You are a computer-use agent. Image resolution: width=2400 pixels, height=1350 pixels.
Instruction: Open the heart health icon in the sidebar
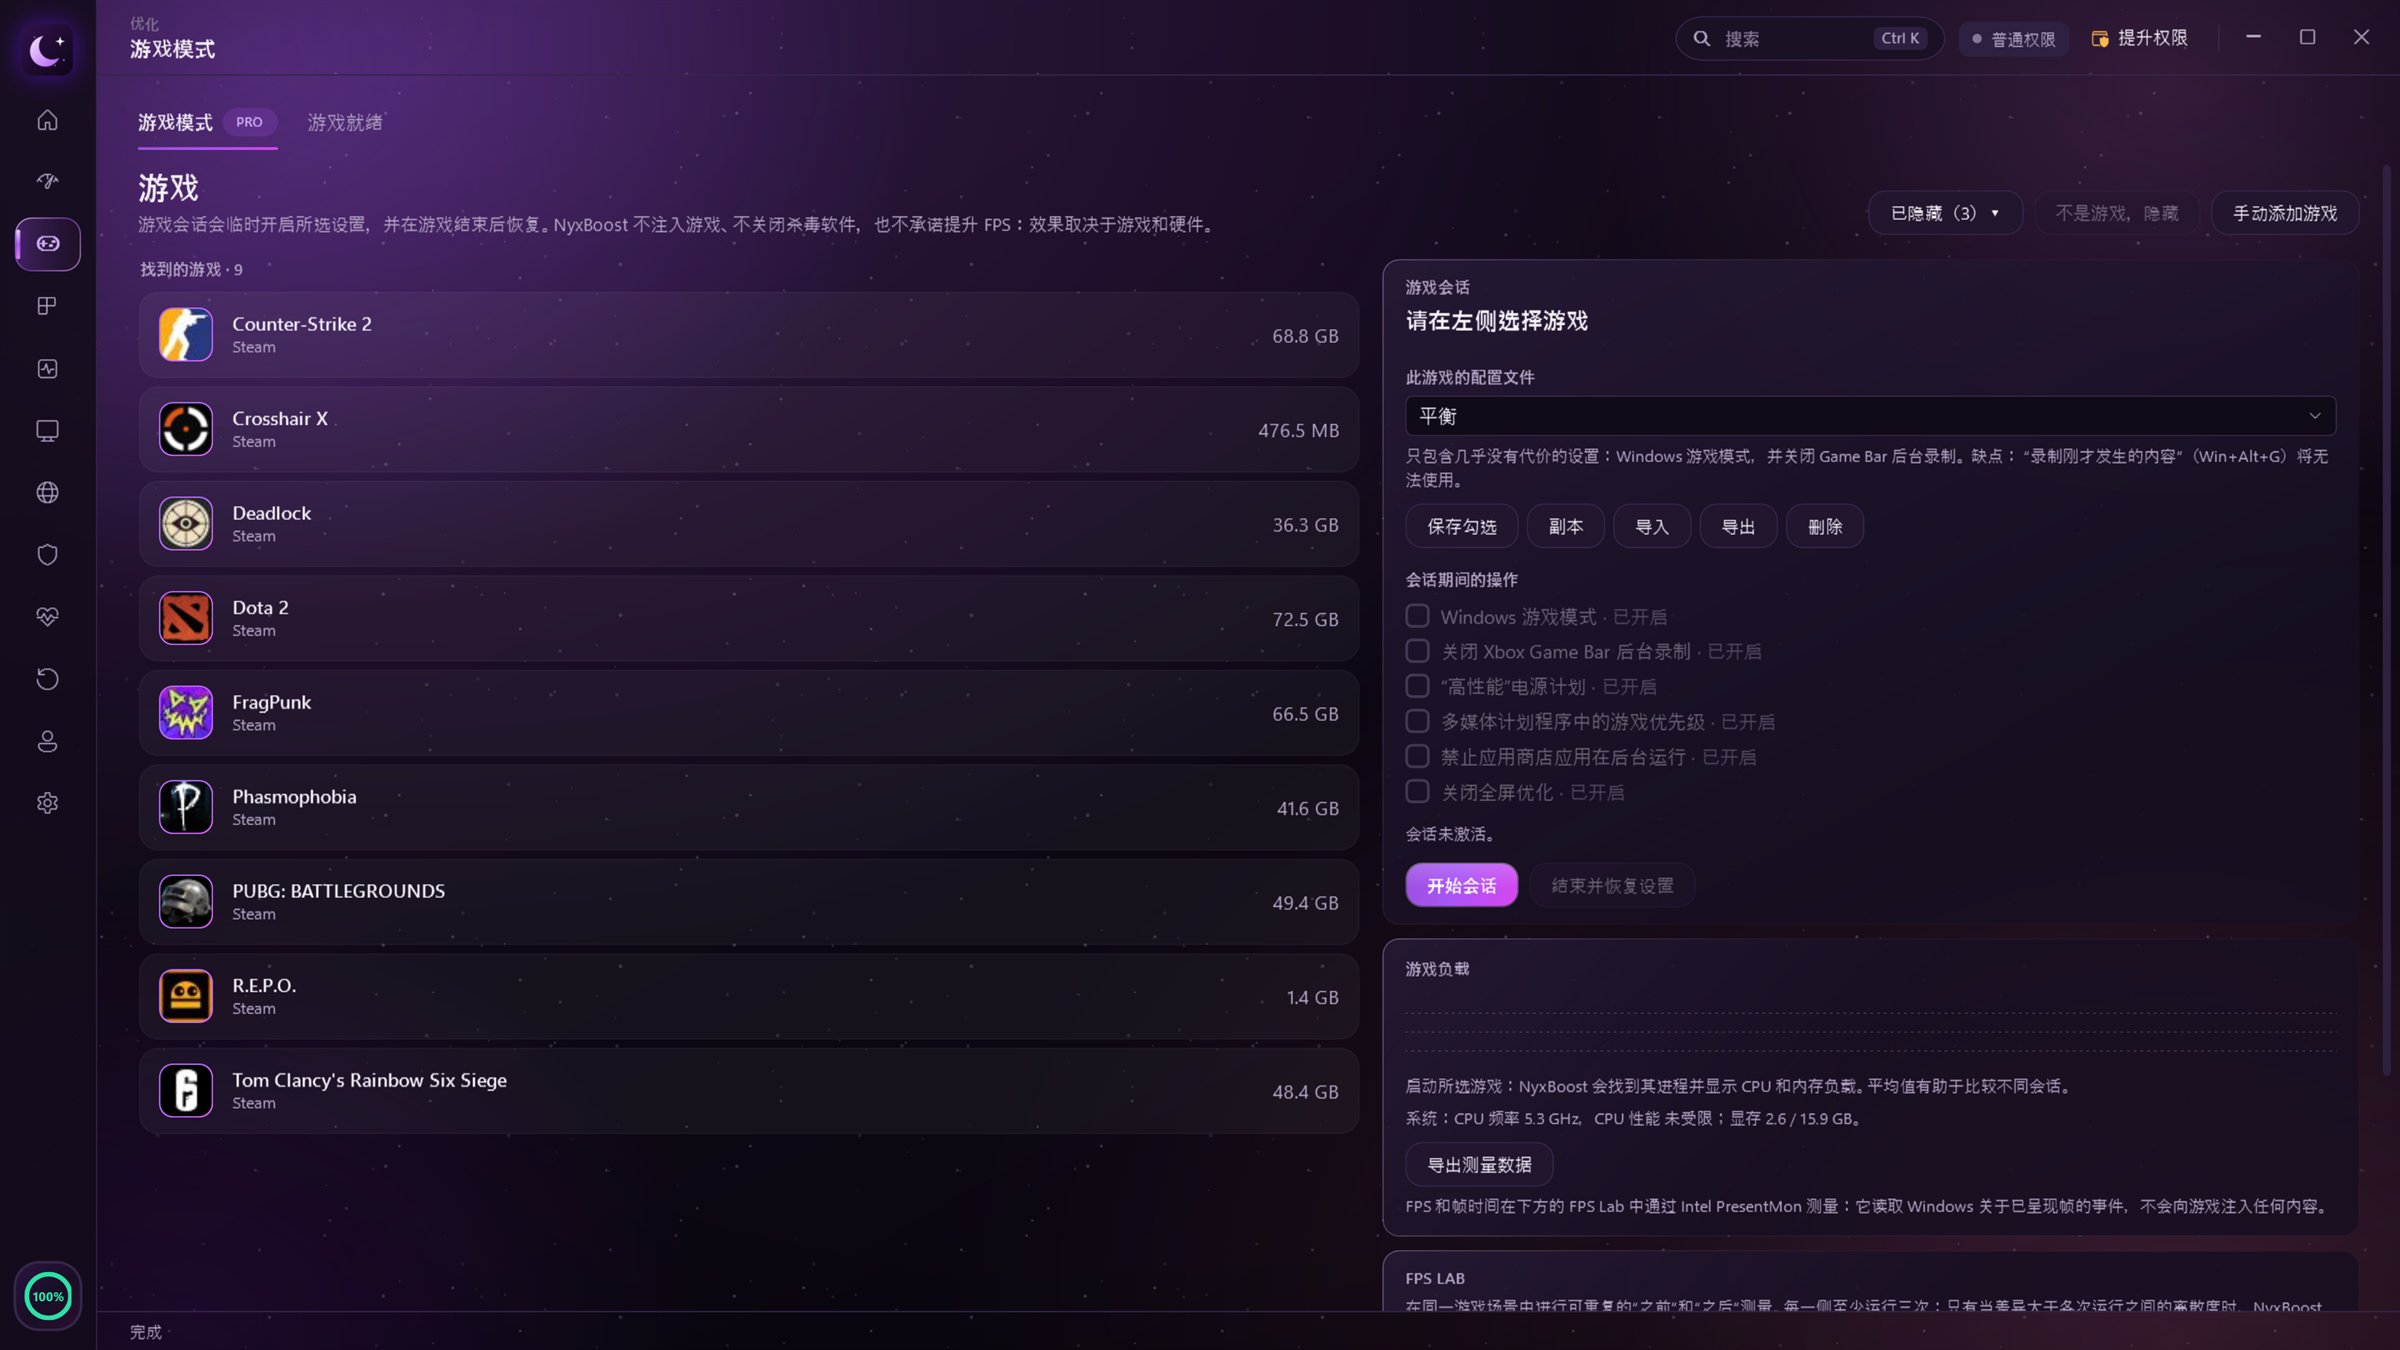47,617
